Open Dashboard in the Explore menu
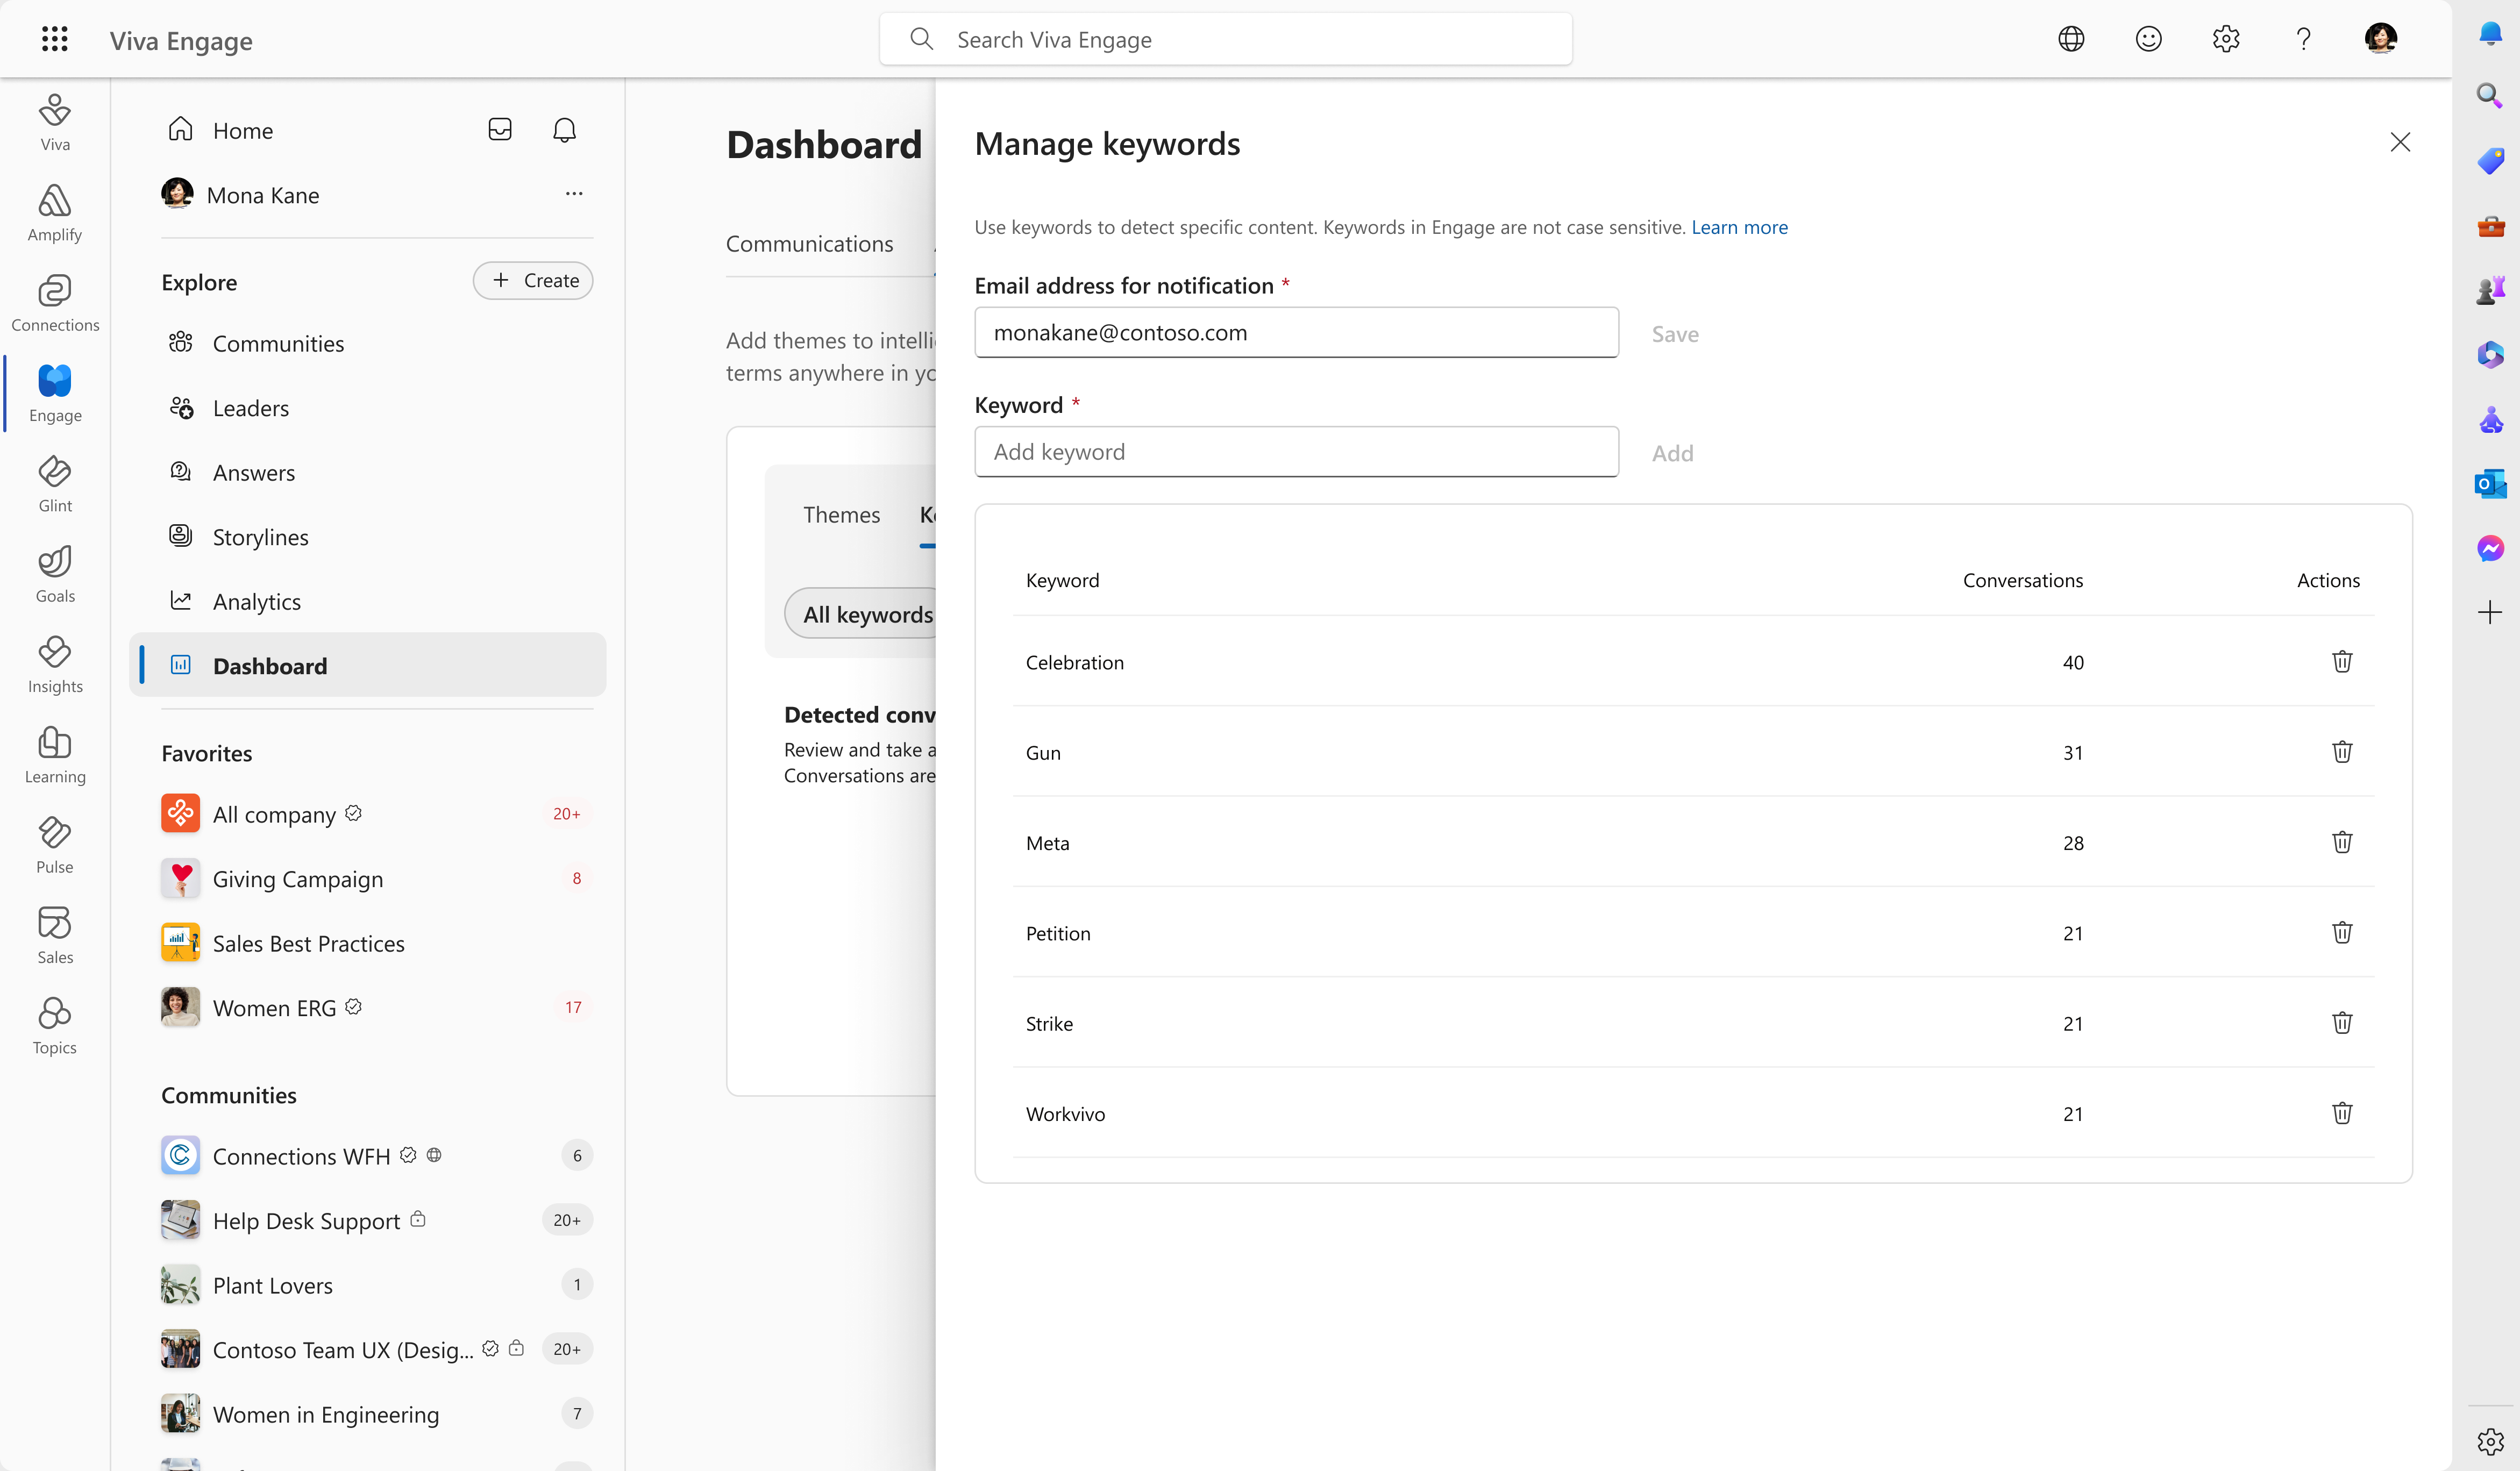 click(x=367, y=666)
